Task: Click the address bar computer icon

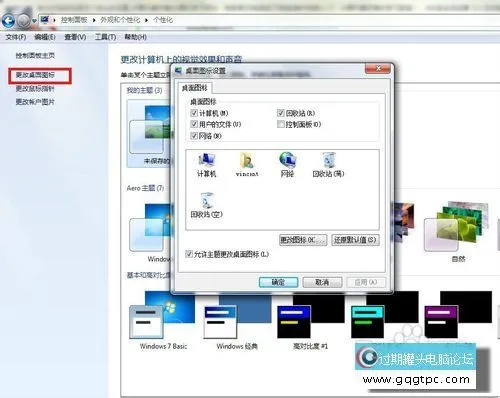Action: (45, 20)
